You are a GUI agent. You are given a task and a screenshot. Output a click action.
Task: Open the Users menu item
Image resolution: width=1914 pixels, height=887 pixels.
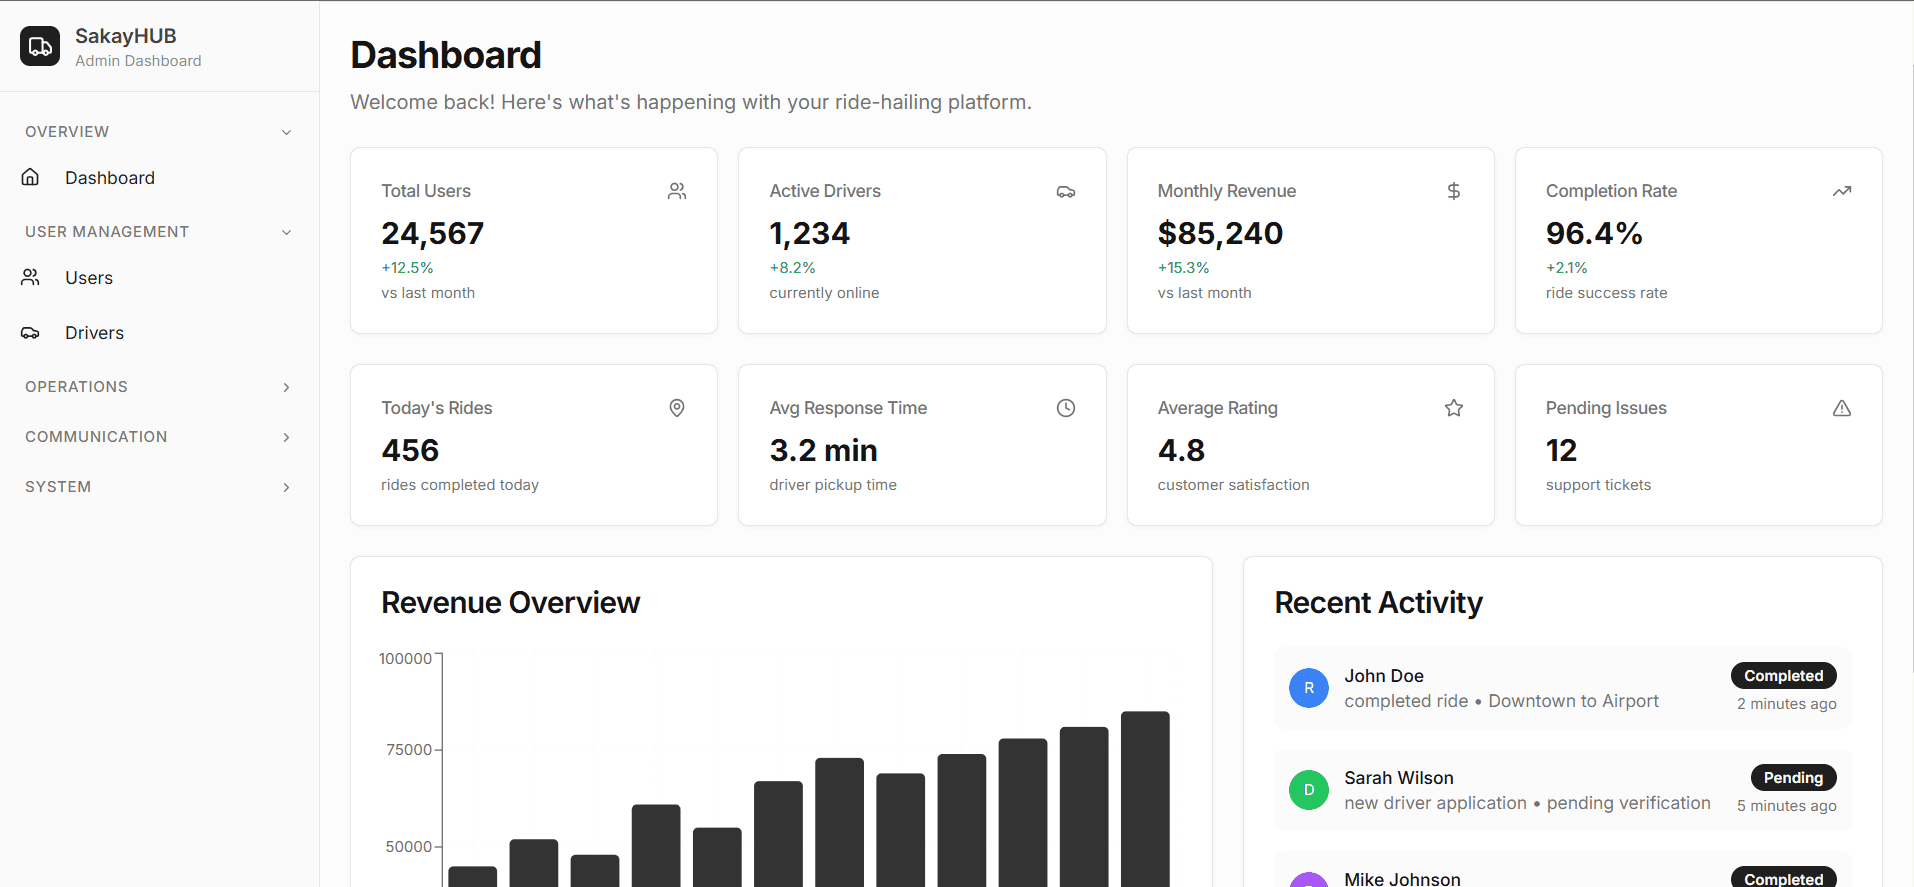pyautogui.click(x=158, y=278)
